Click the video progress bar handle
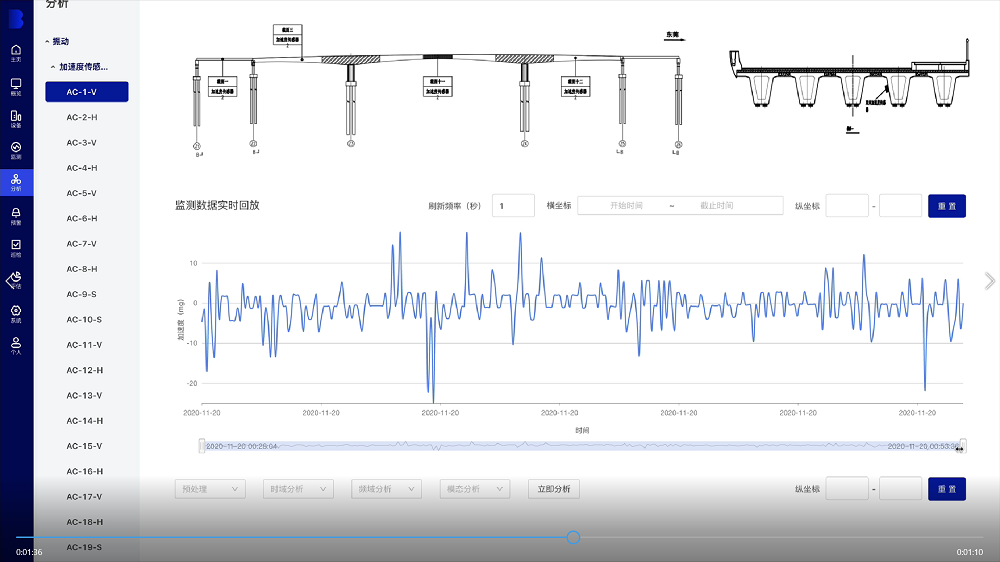 click(573, 537)
